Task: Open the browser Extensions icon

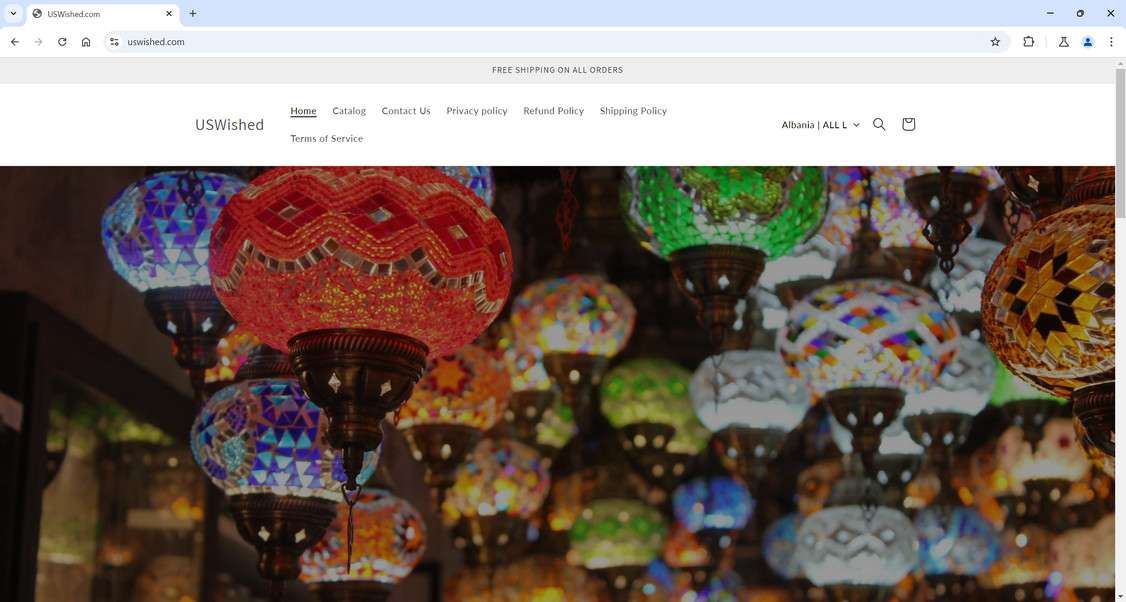Action: [1028, 42]
